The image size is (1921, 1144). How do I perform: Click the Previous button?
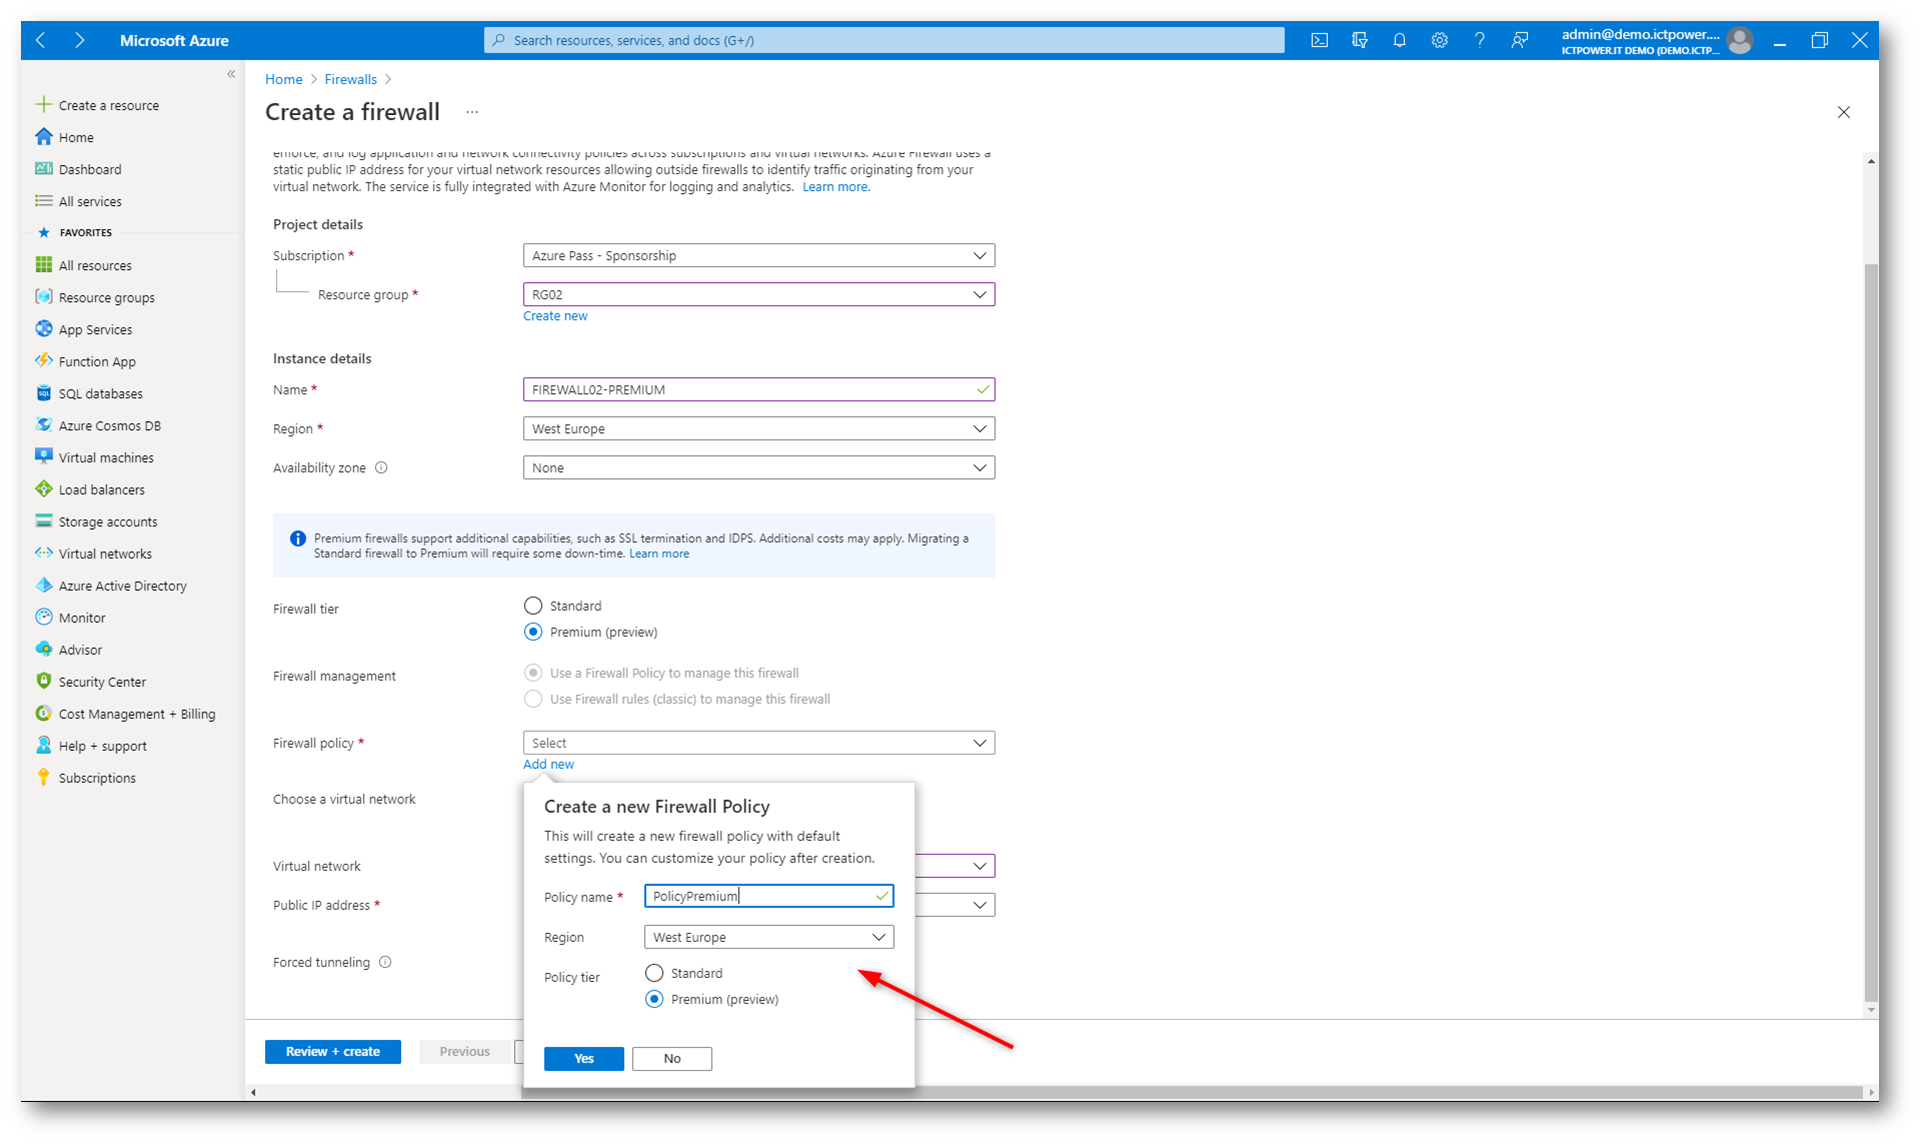click(465, 1051)
